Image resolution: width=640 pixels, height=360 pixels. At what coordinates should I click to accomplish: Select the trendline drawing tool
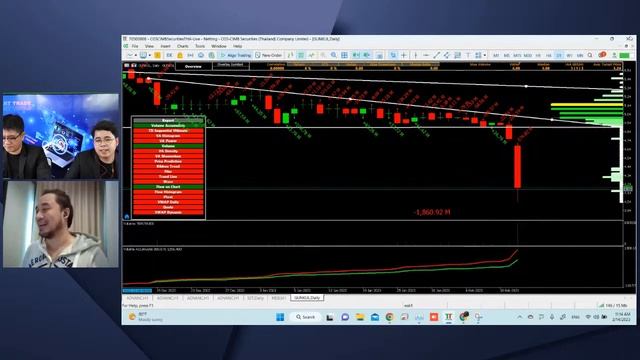436,55
